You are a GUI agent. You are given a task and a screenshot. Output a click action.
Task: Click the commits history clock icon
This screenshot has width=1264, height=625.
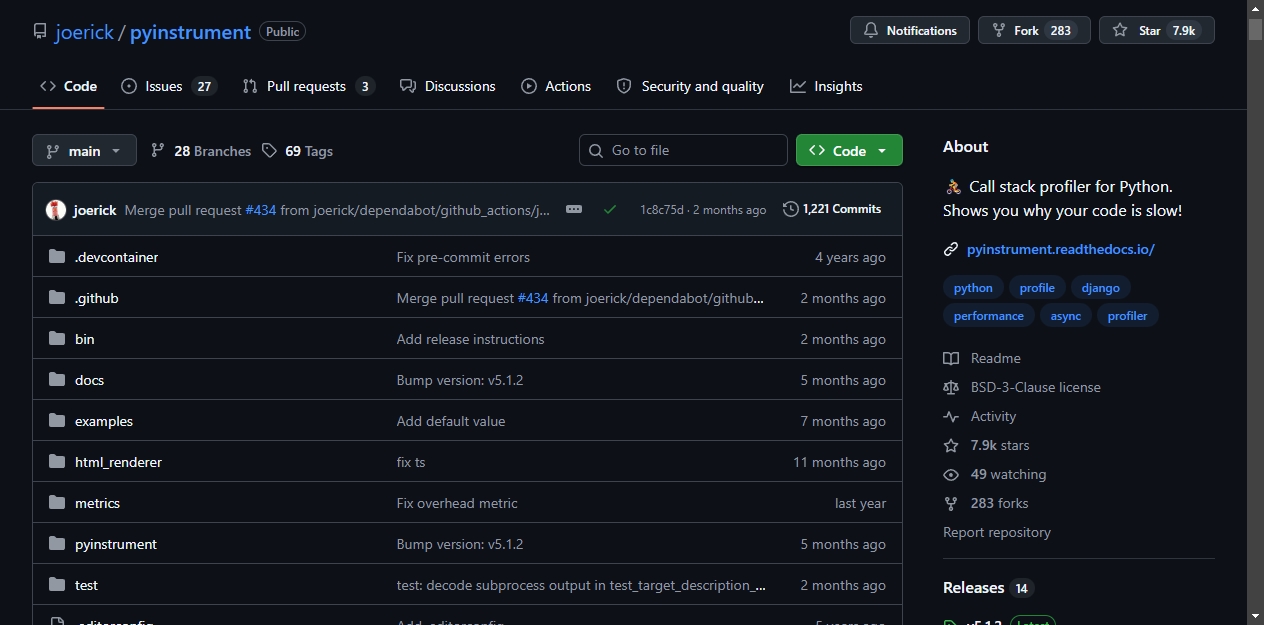(x=791, y=209)
